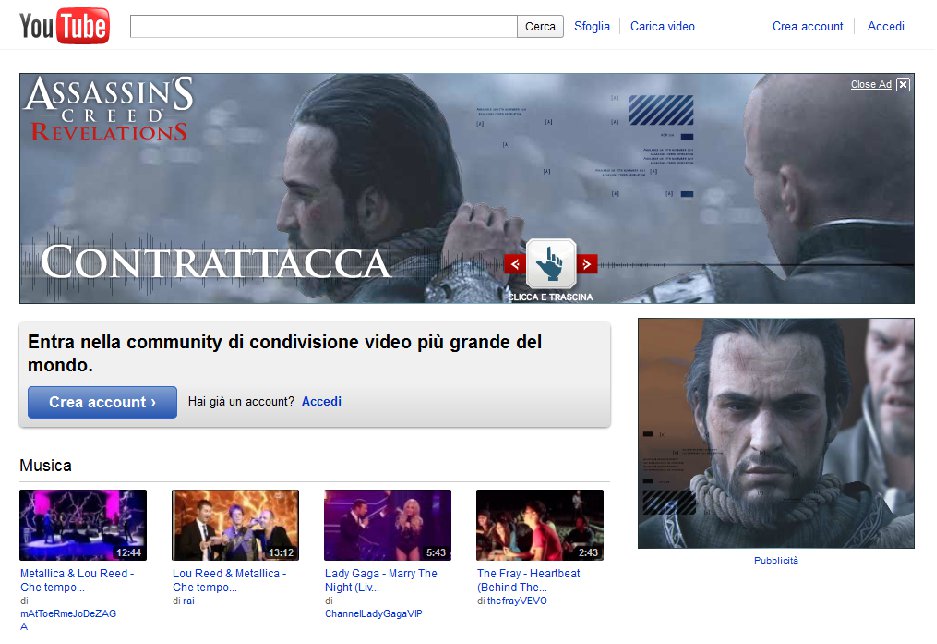Open the Carica video link
This screenshot has width=937, height=644.
click(662, 26)
